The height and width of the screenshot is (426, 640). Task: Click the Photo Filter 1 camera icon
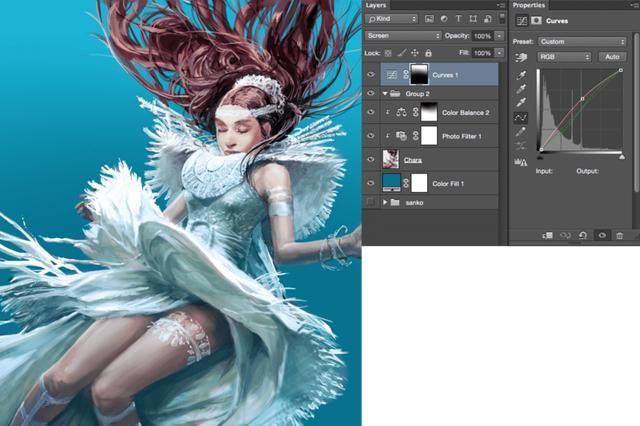pyautogui.click(x=401, y=136)
